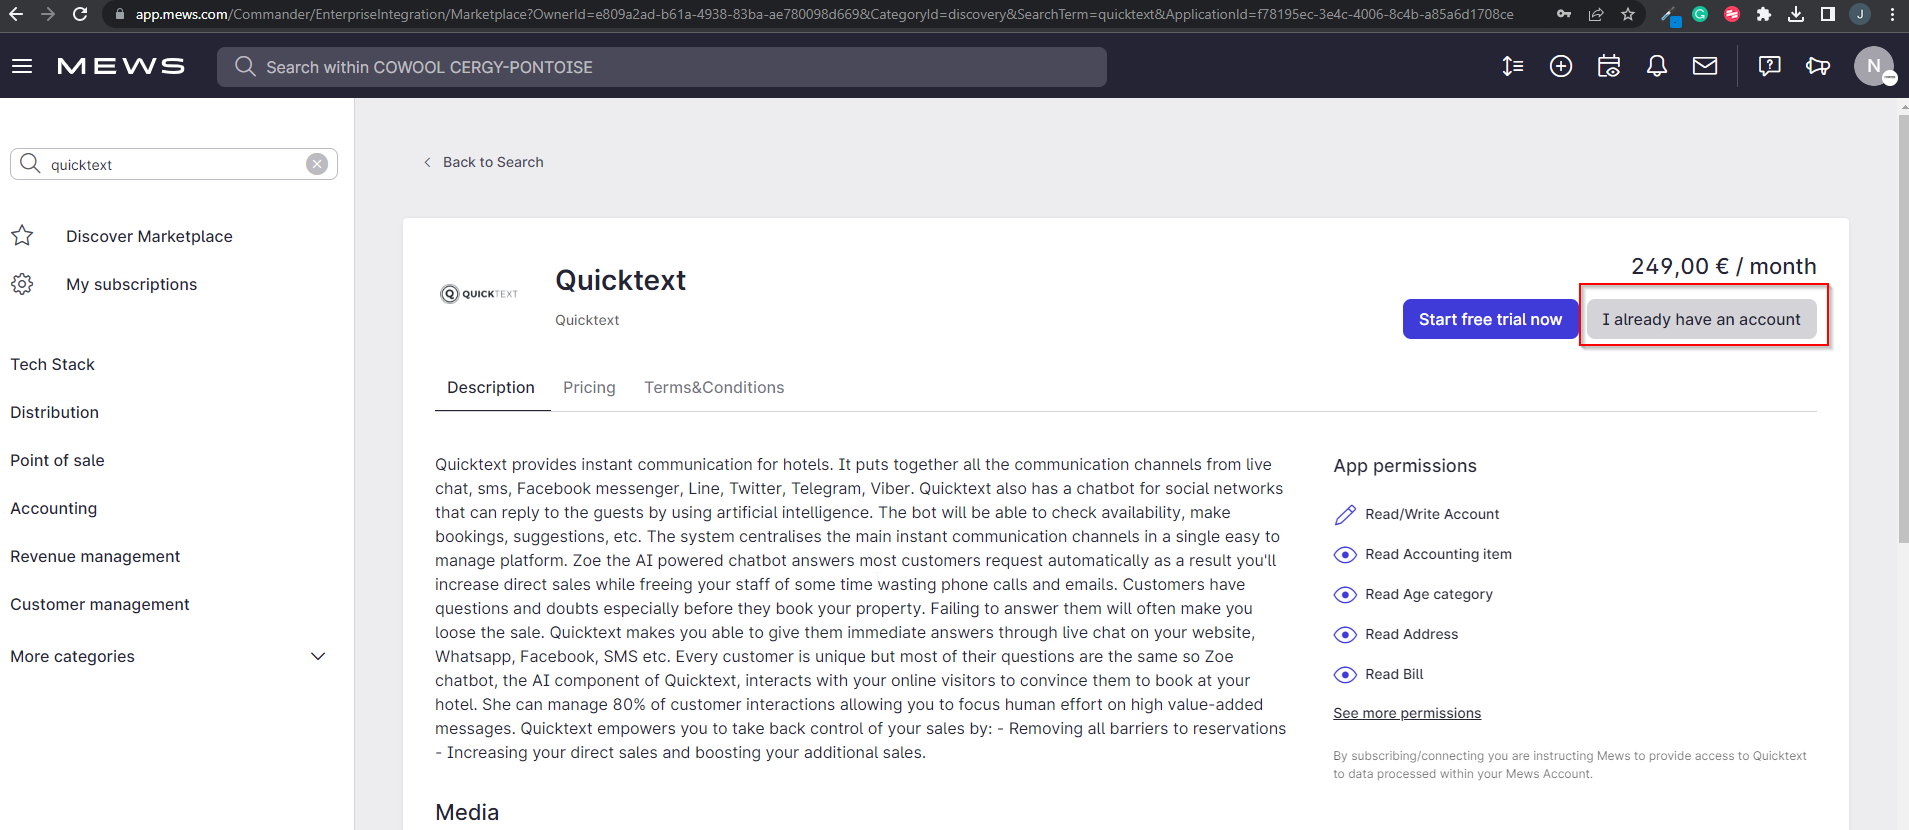Click the add new plus icon
1909x830 pixels.
[1560, 66]
